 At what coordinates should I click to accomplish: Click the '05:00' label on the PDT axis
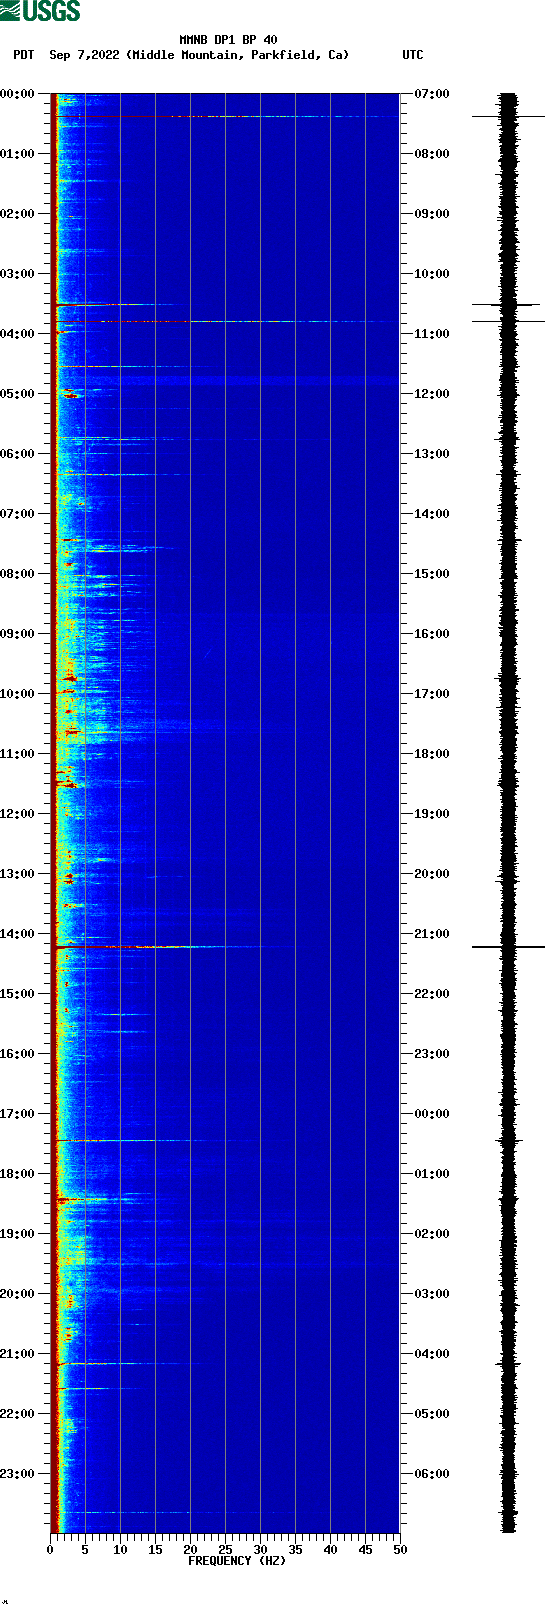[x=17, y=394]
